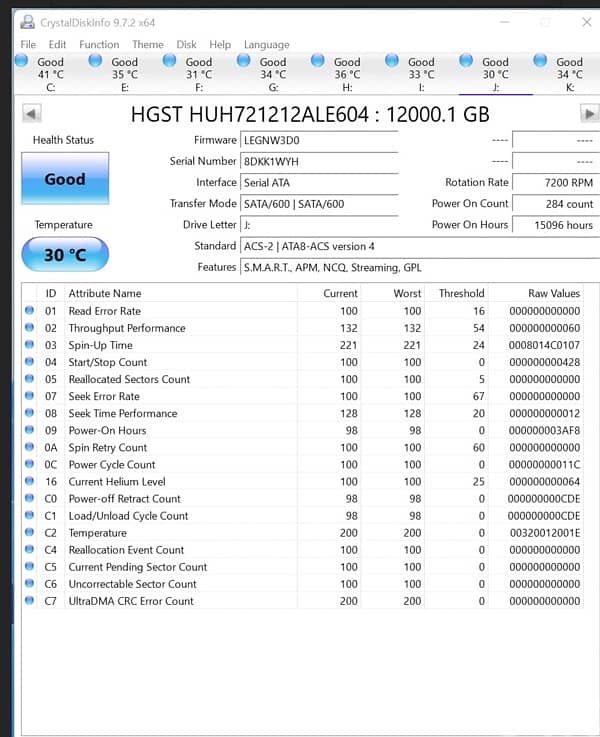
Task: Select the UltraDMA CRC Error Count name
Action: click(x=131, y=601)
